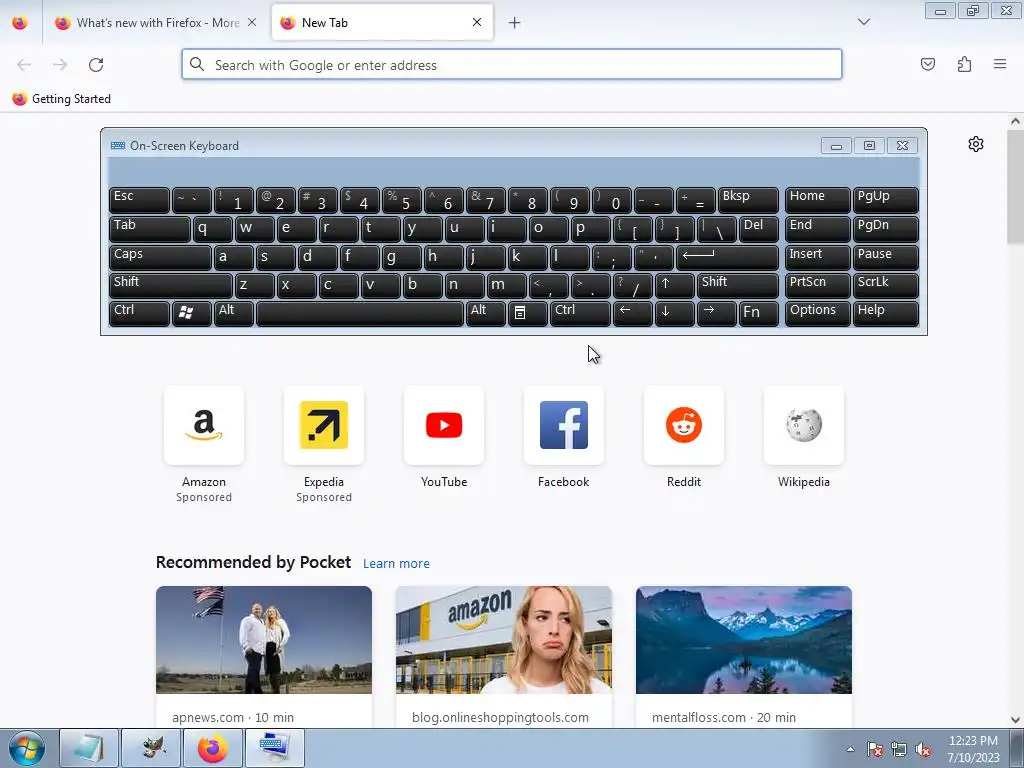
Task: Toggle left Alt key on On-Screen Keyboard
Action: [234, 313]
